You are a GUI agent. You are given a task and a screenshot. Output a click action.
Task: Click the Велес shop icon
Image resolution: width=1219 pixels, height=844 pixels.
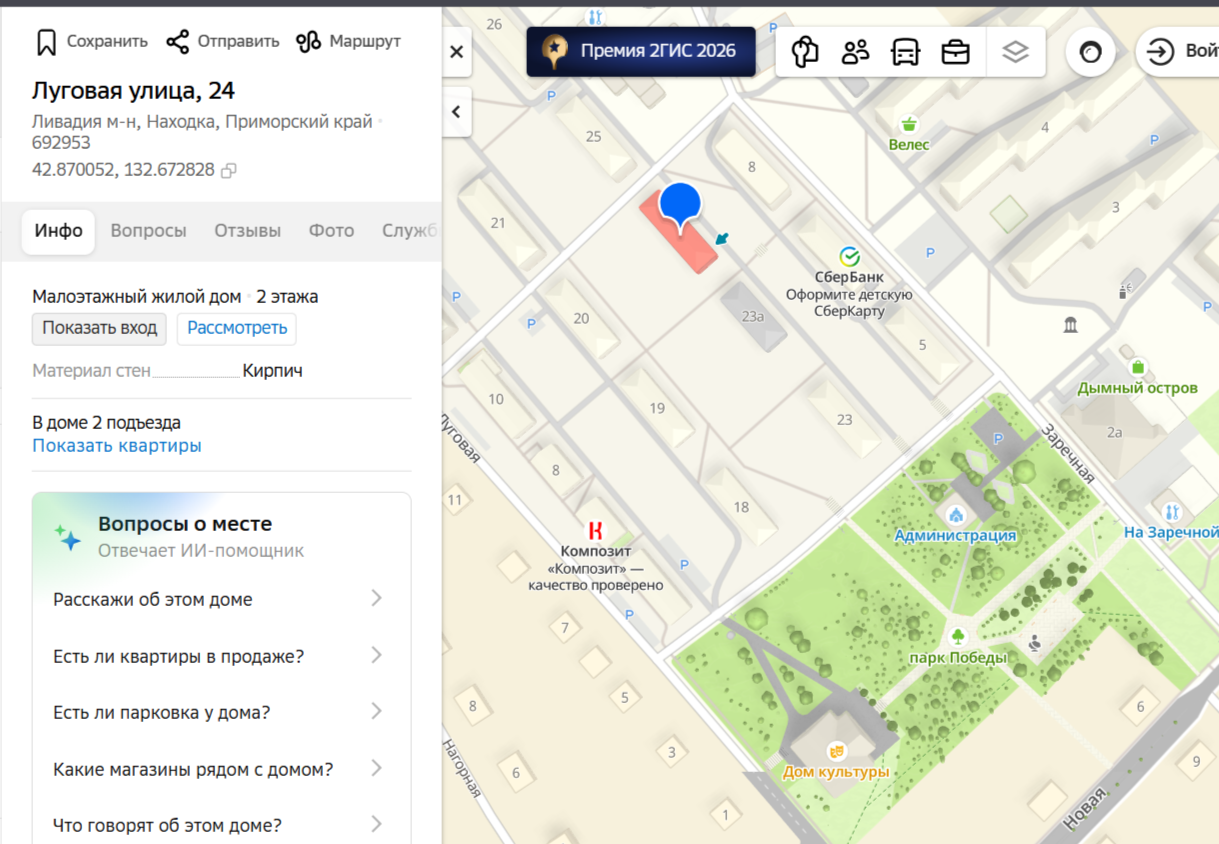[x=909, y=125]
